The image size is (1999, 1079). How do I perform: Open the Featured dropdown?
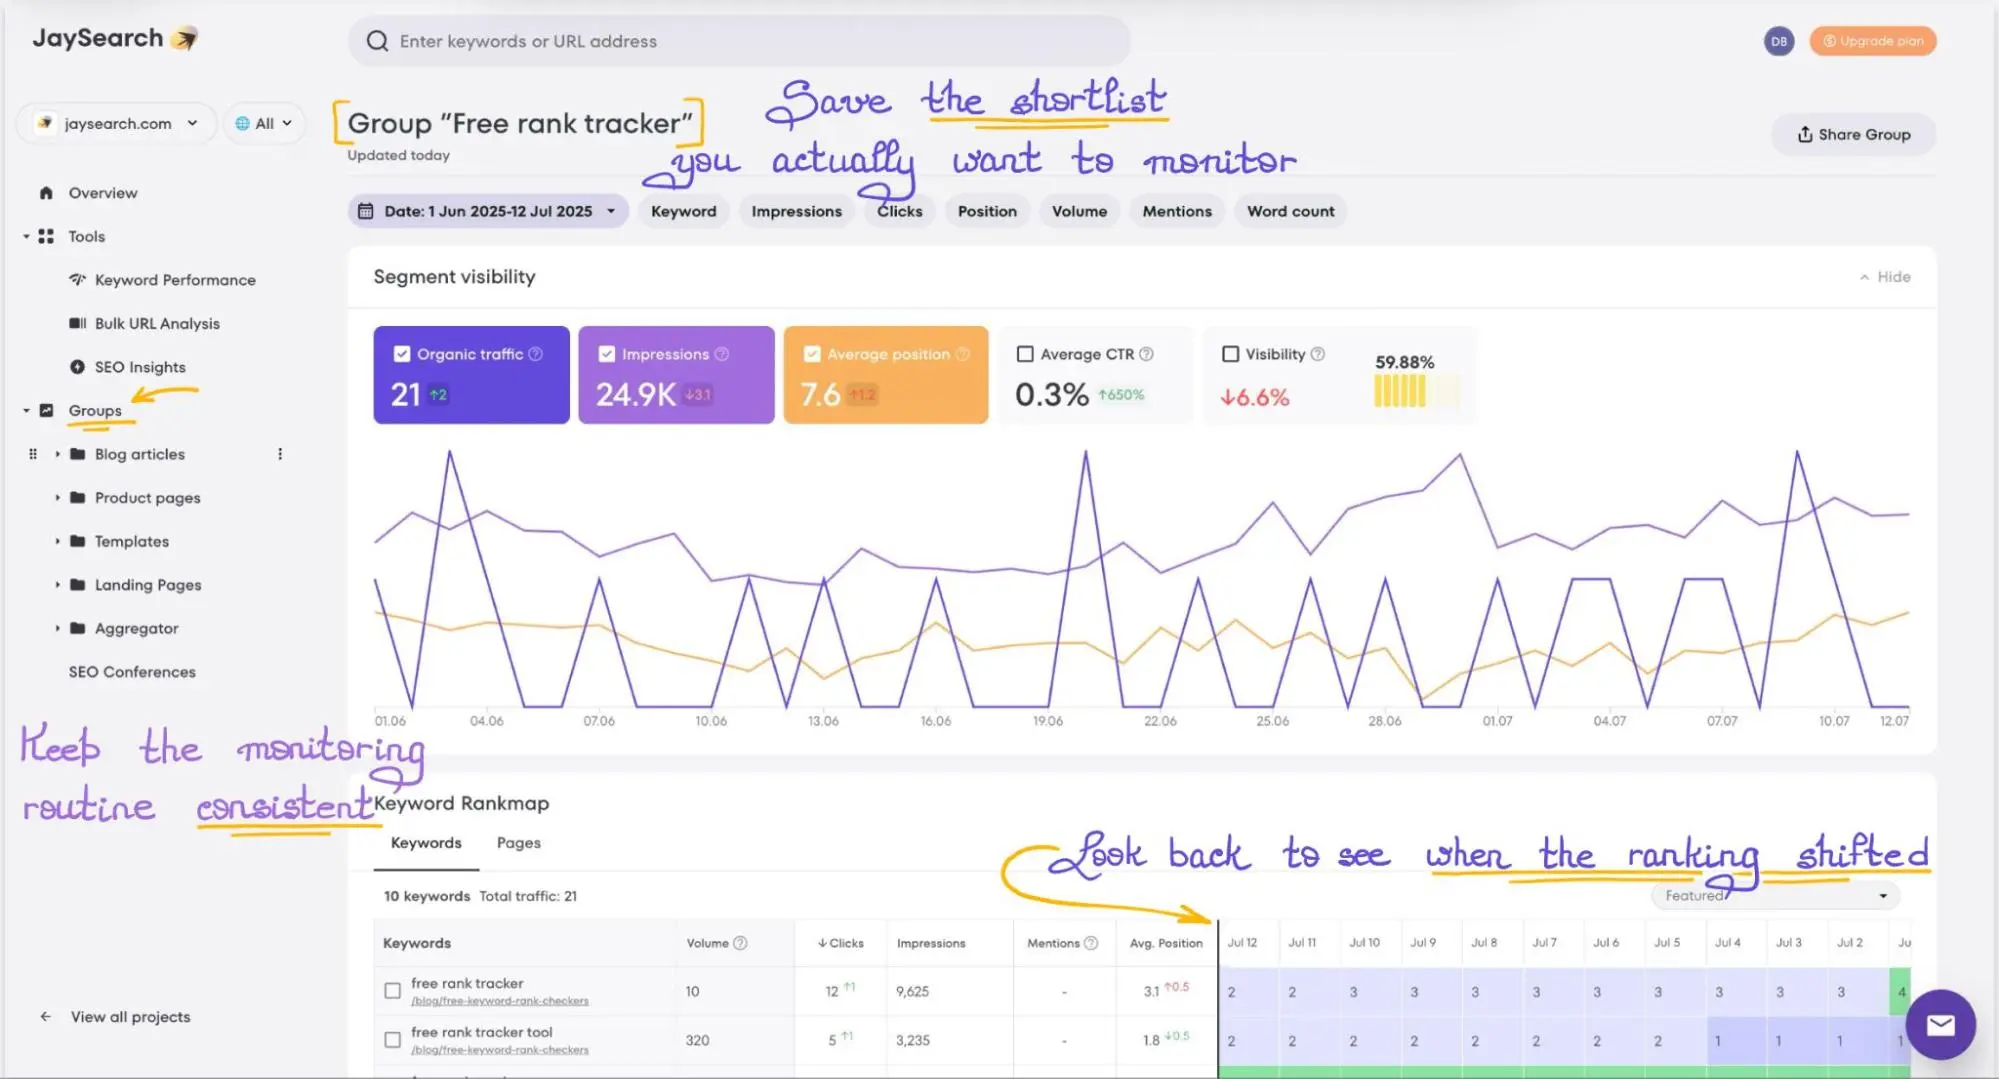1775,895
